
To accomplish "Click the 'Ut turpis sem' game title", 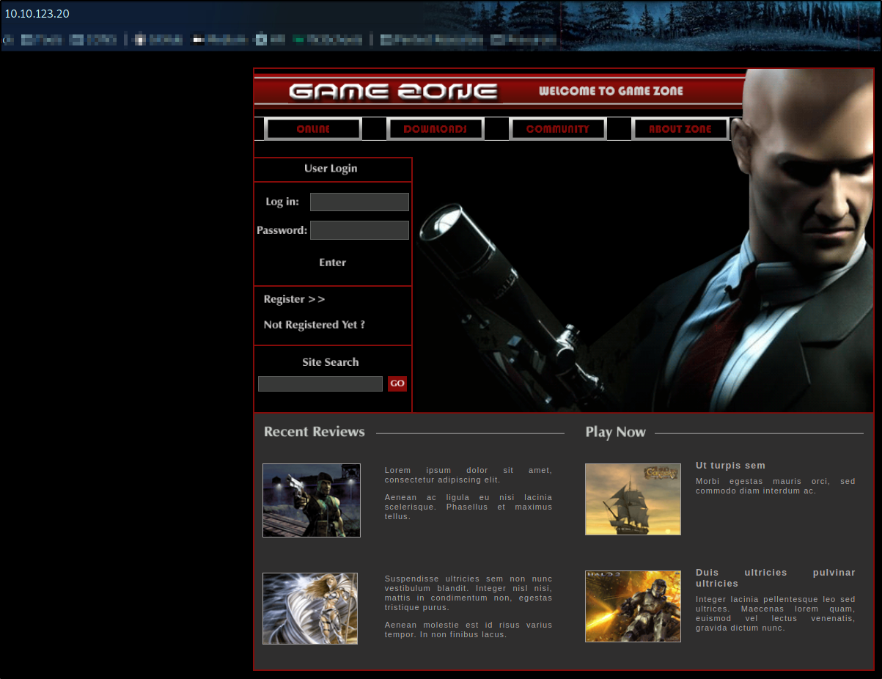I will pos(730,466).
